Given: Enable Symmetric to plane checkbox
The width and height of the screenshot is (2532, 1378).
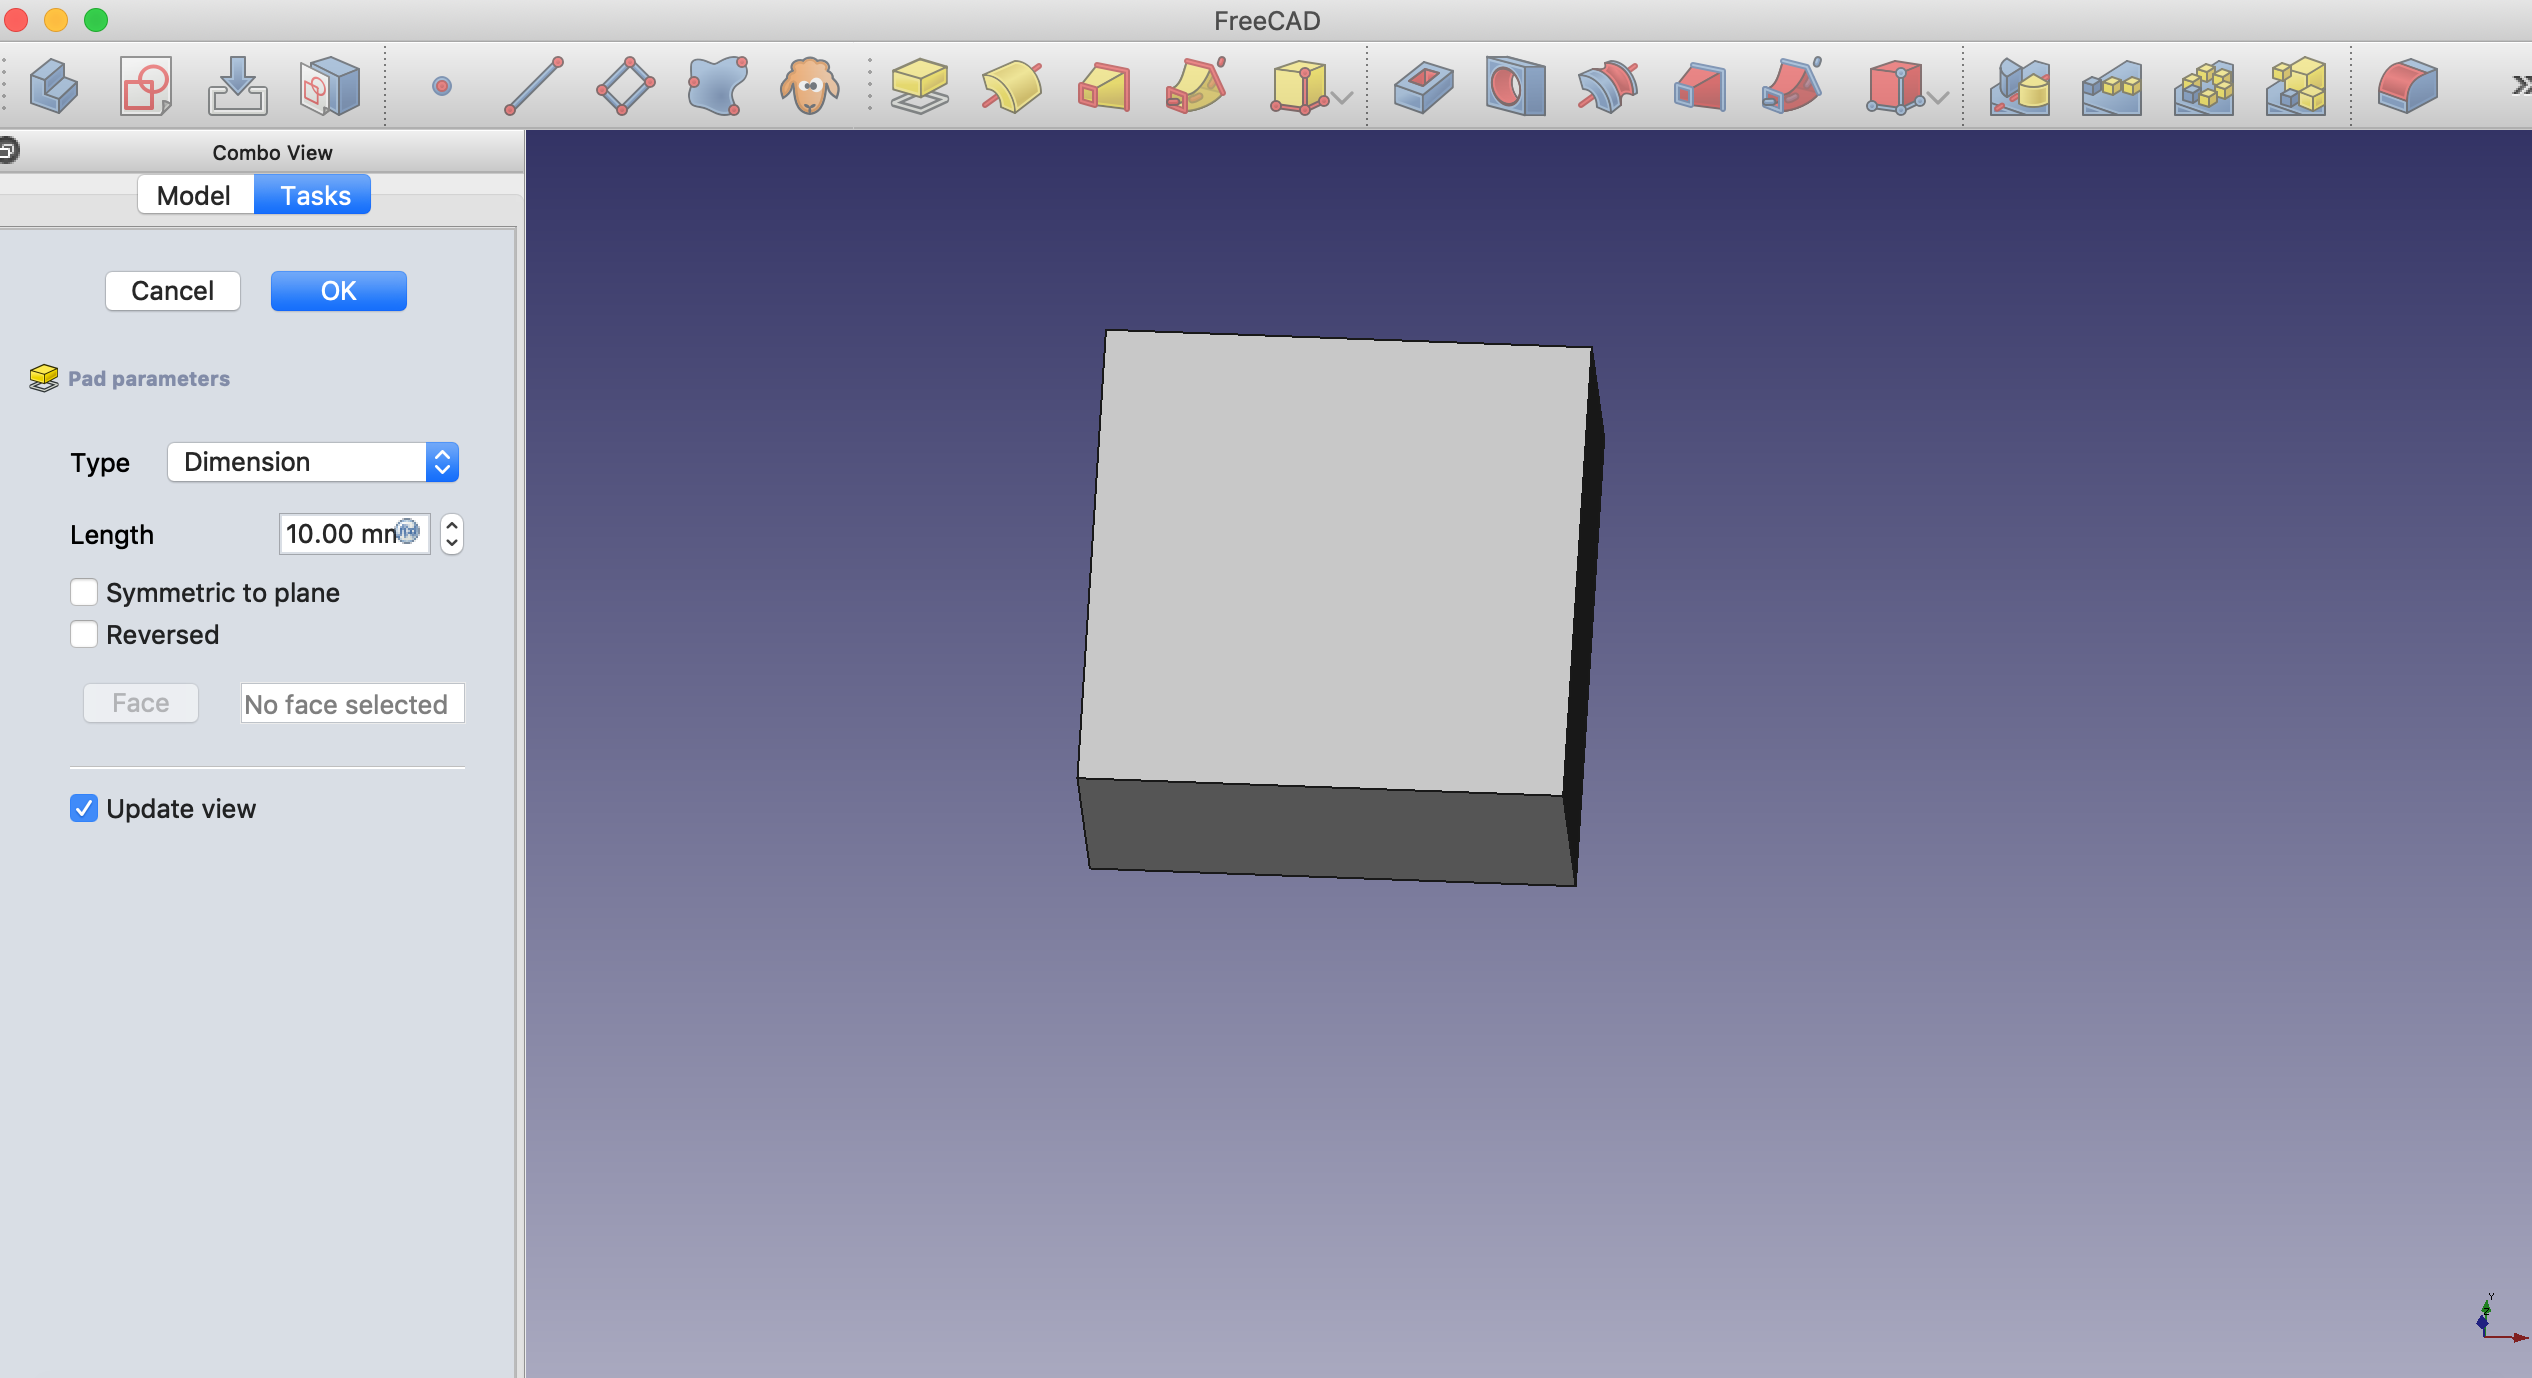Looking at the screenshot, I should coord(84,592).
